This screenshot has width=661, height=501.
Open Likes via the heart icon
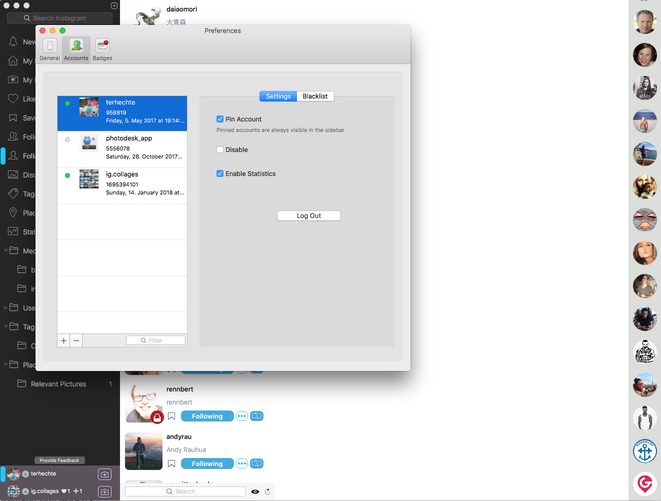pos(13,99)
